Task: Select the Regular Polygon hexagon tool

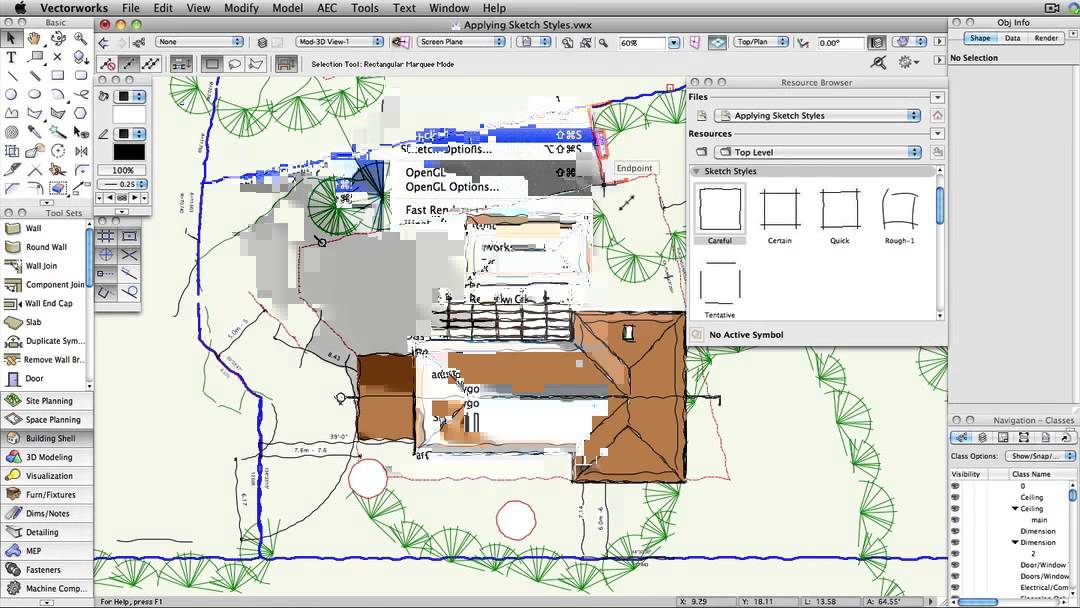Action: [x=81, y=113]
